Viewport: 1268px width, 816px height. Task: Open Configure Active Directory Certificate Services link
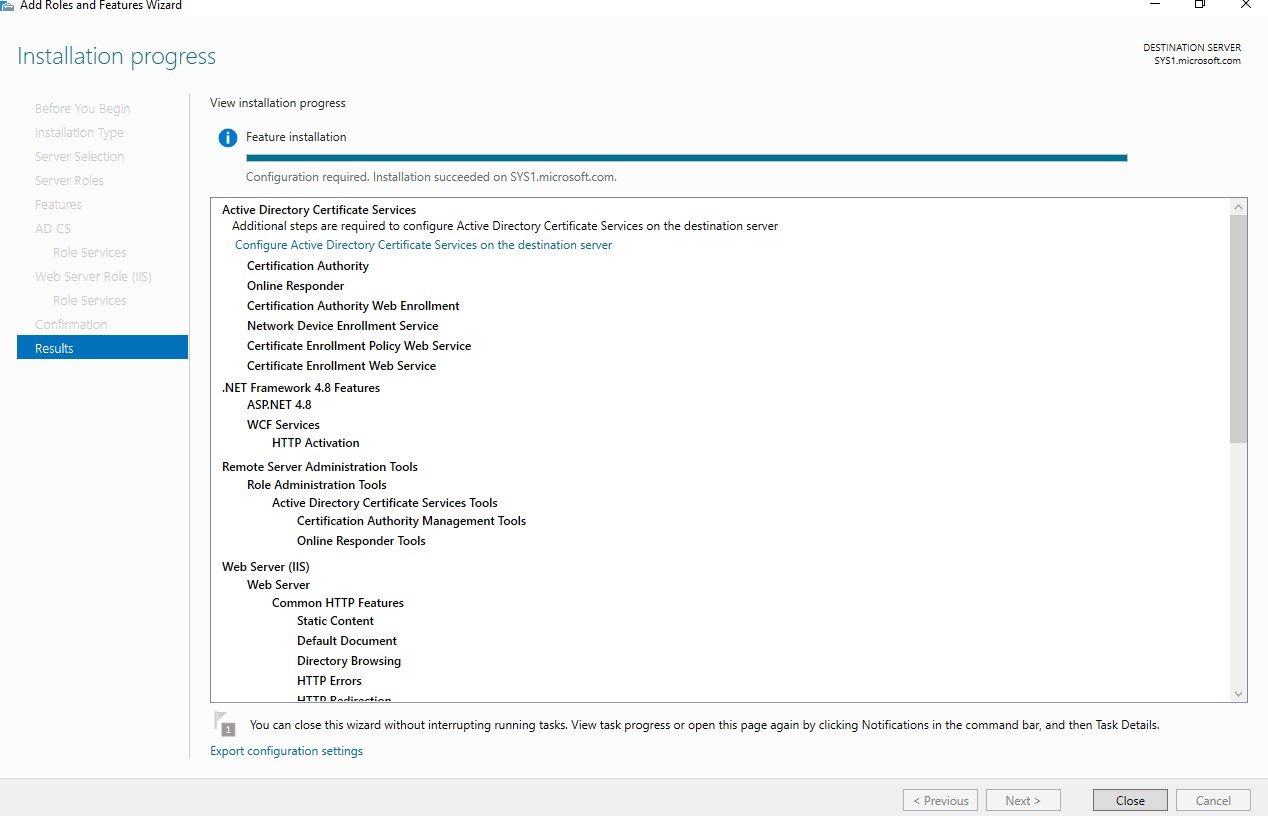pos(423,245)
